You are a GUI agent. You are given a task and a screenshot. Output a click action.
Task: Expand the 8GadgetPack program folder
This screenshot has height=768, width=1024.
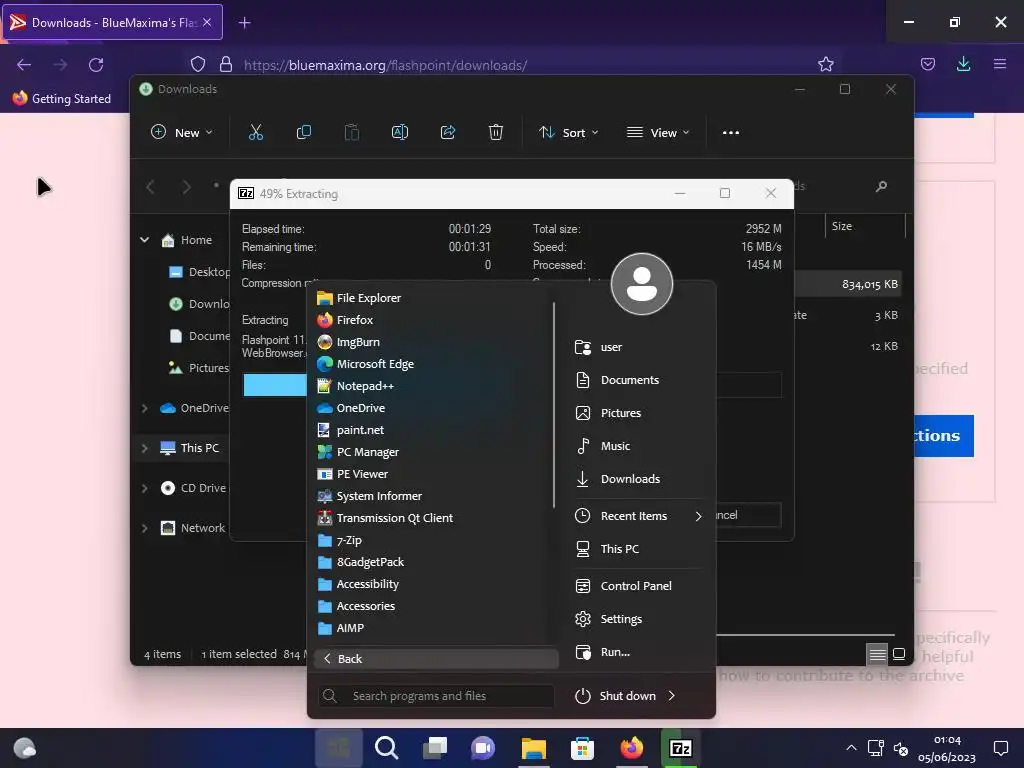tap(360, 562)
